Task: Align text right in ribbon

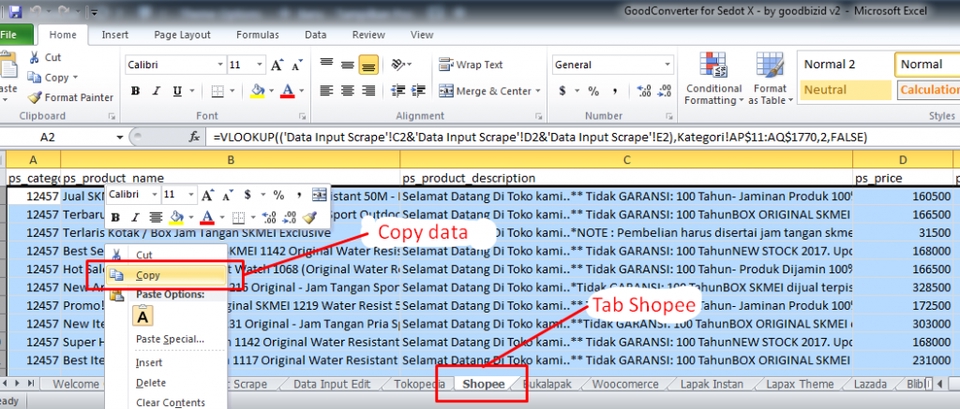Action: pos(368,91)
